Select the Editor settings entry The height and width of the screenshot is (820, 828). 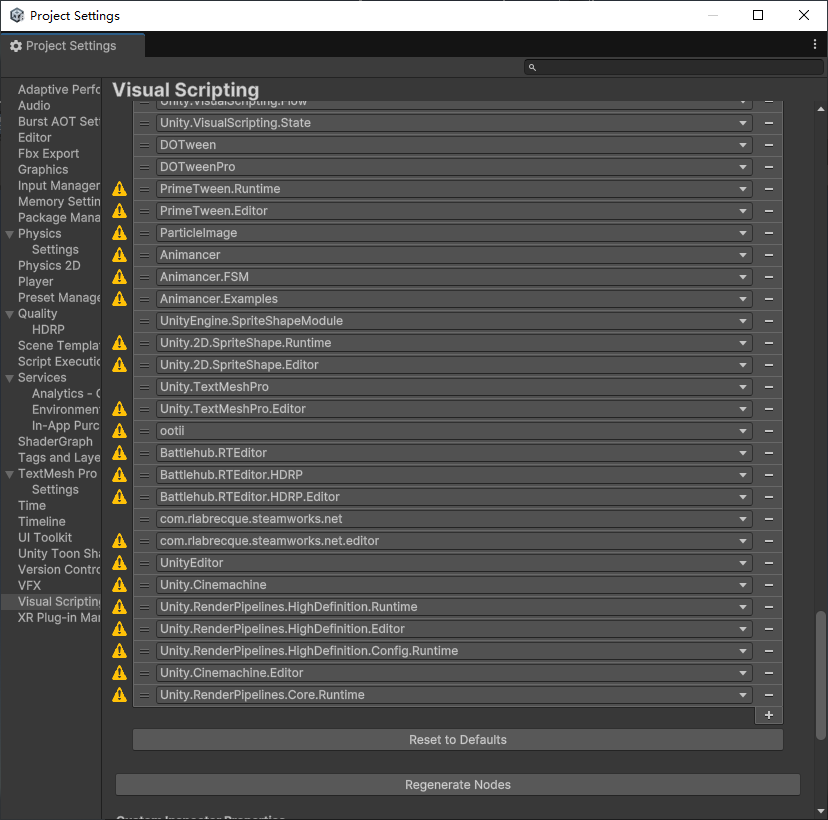coord(34,138)
